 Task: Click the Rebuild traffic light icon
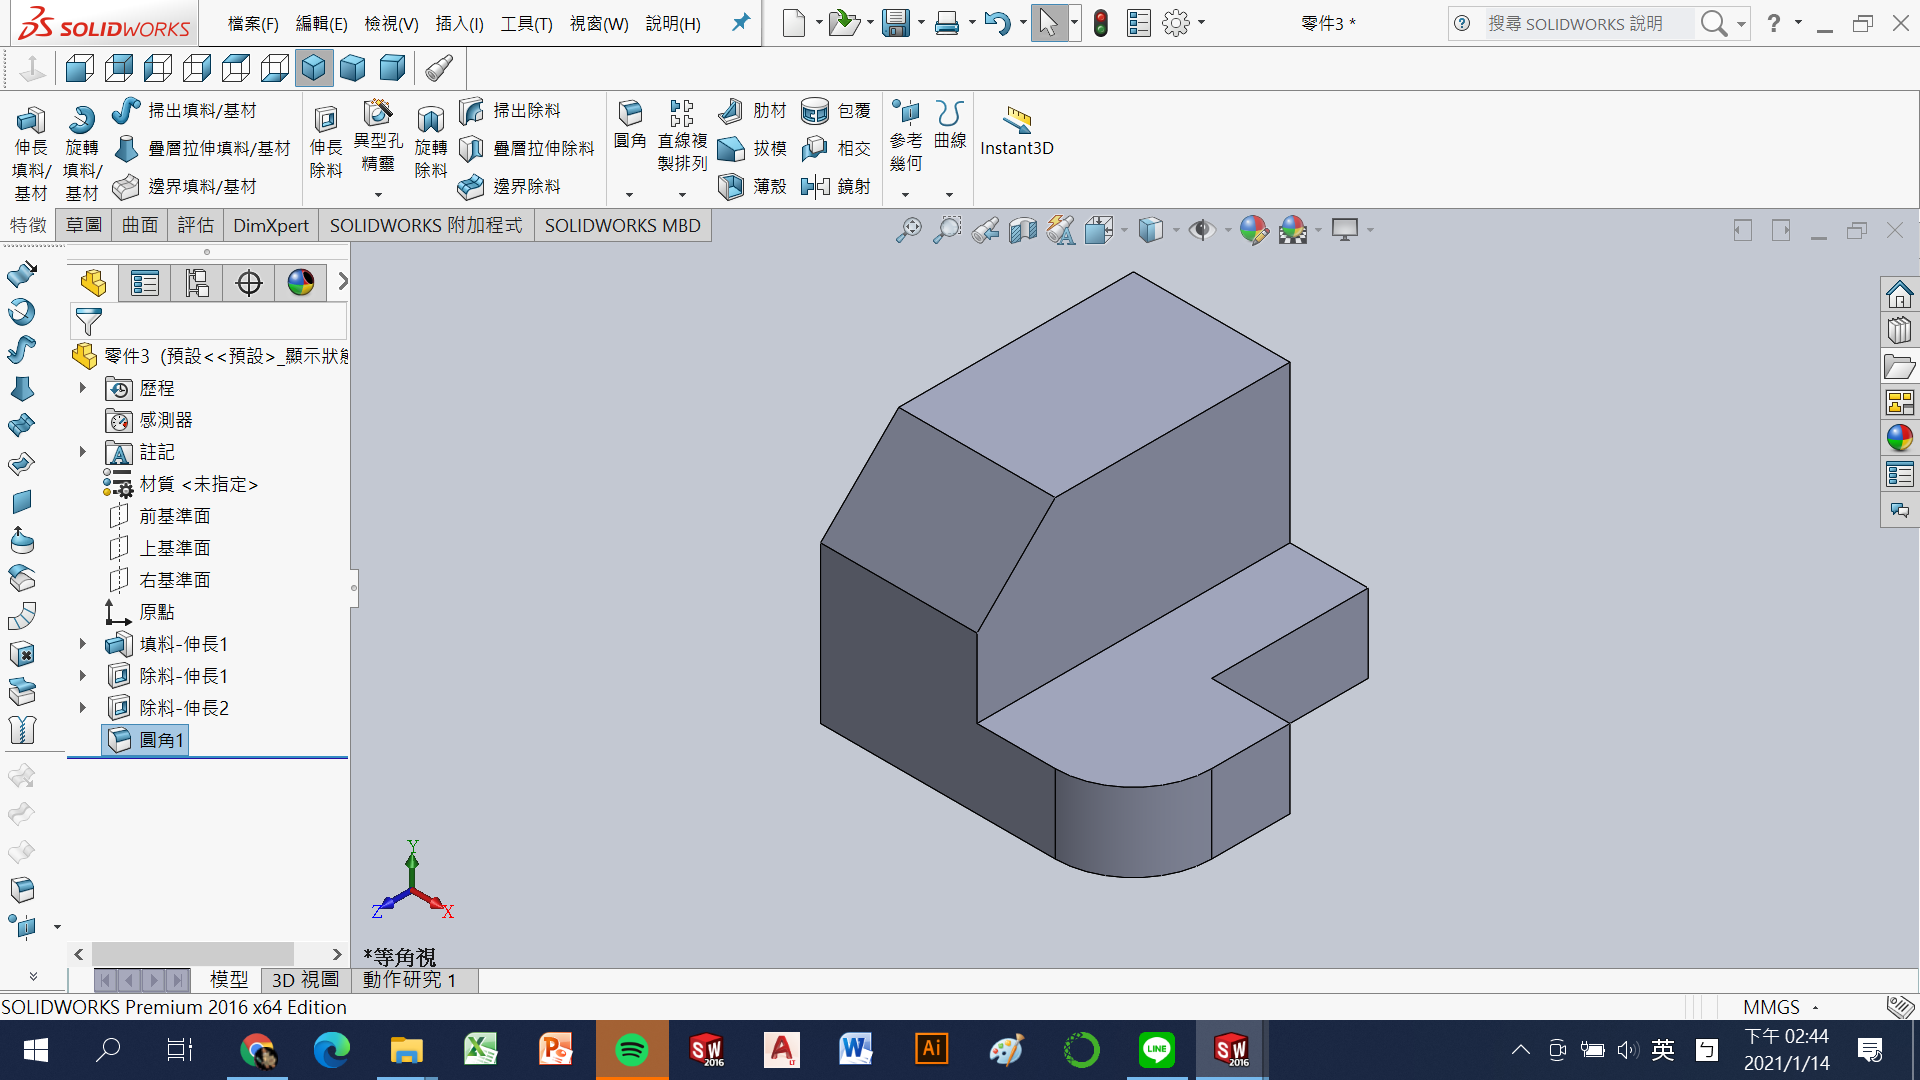click(x=1101, y=23)
